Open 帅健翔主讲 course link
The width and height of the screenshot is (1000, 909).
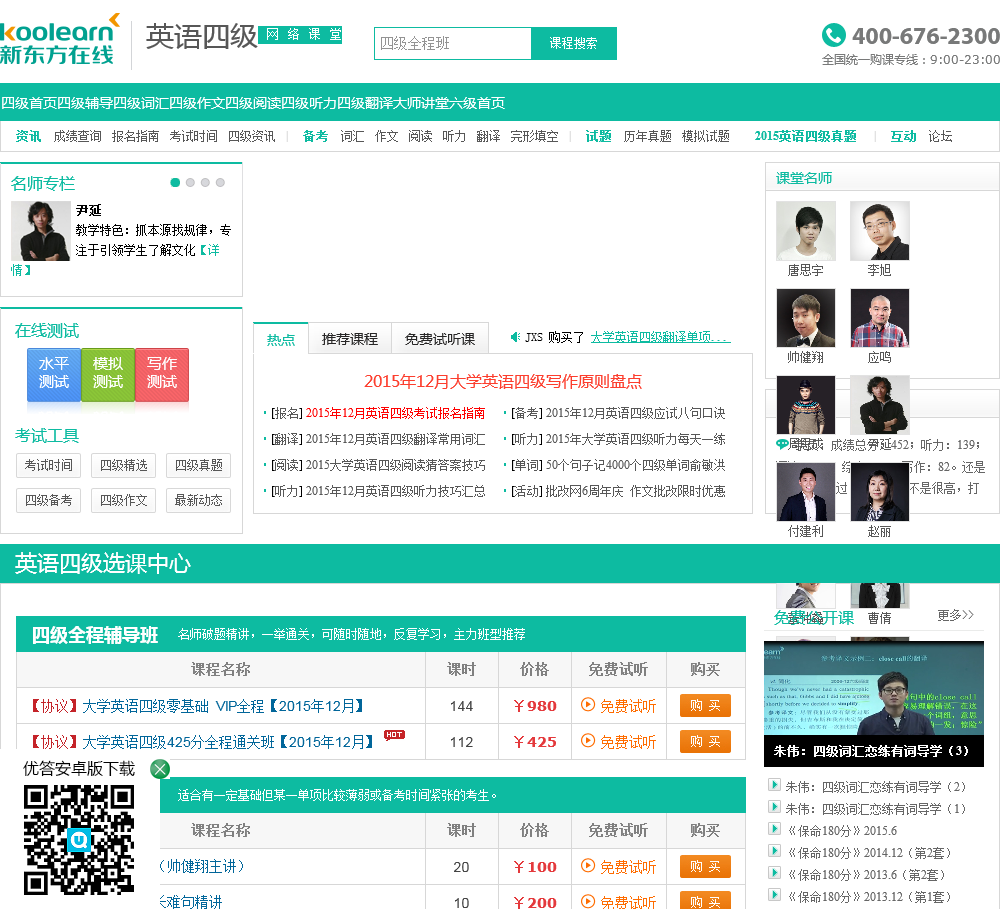coord(202,866)
